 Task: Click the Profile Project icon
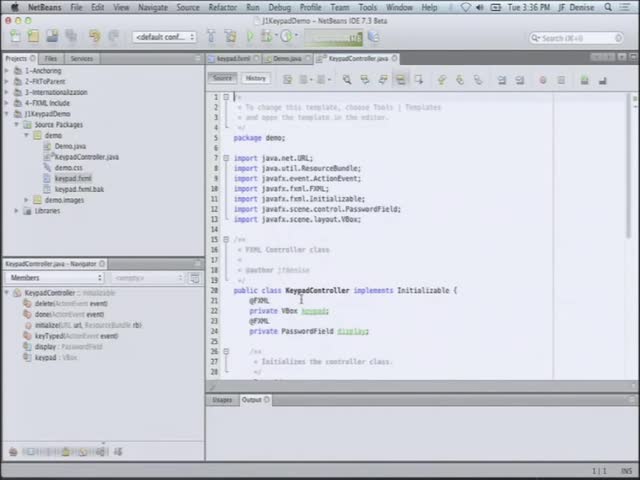(287, 37)
